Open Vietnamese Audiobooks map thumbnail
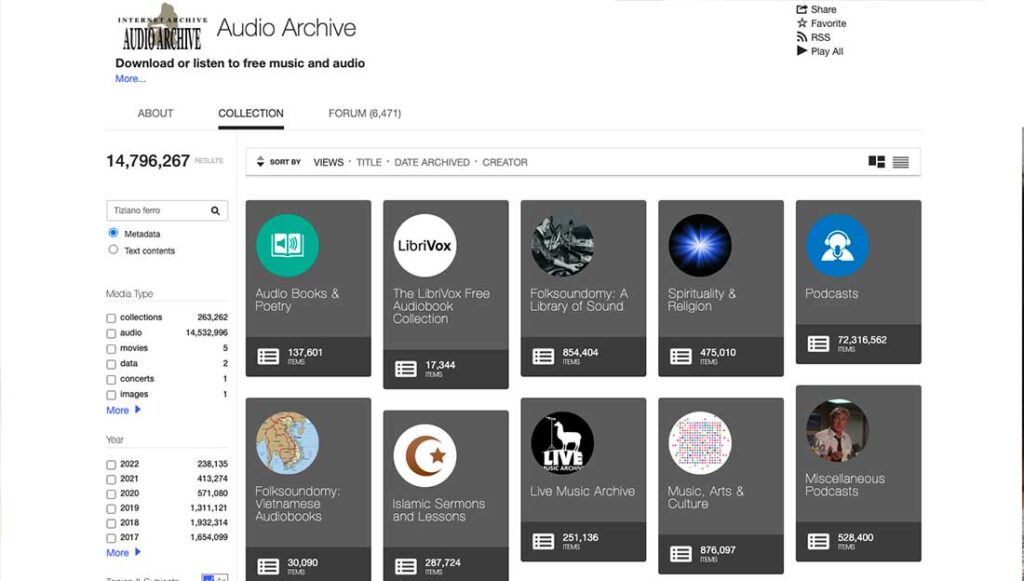 (x=287, y=443)
